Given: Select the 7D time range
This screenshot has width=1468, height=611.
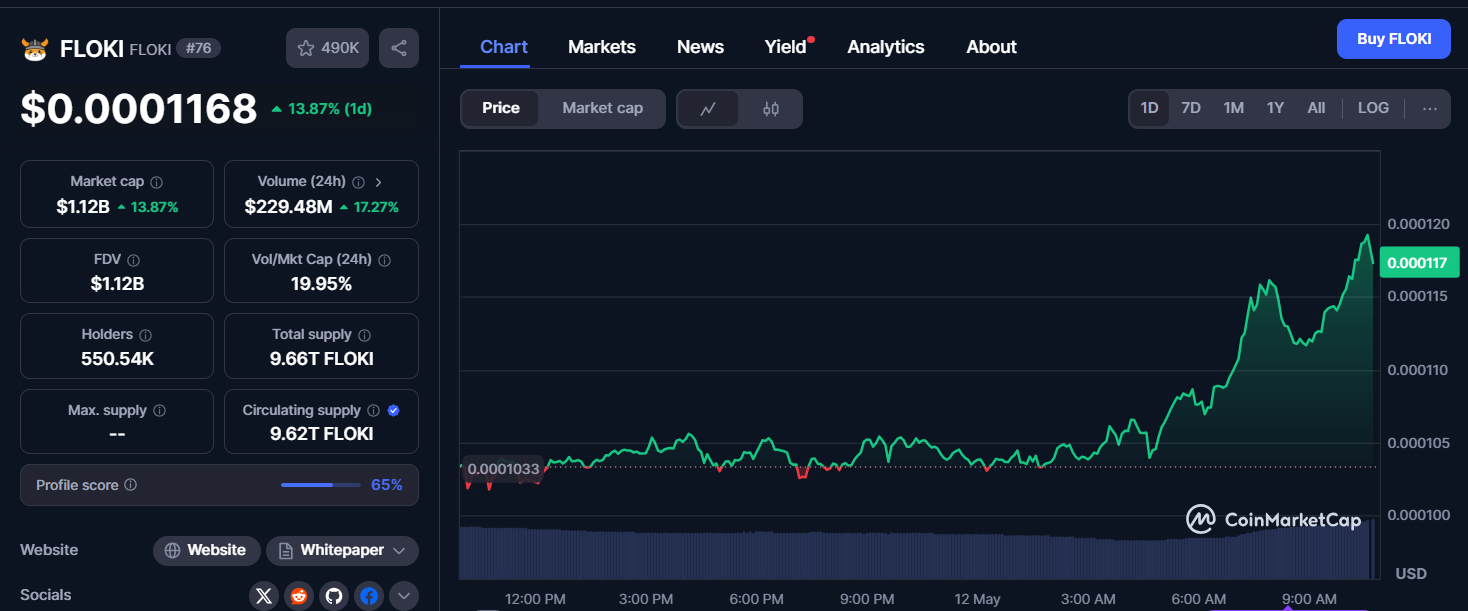Looking at the screenshot, I should coord(1190,108).
